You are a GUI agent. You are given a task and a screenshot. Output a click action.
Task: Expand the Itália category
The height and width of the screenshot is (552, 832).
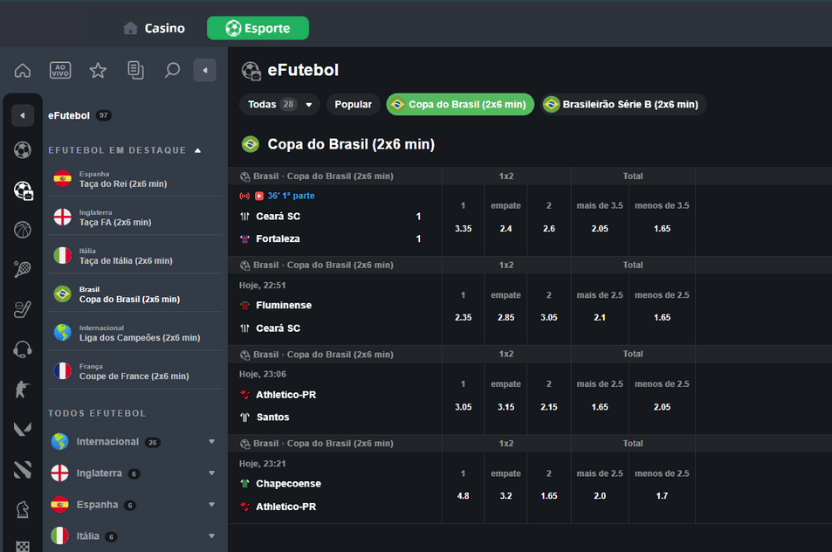pos(212,536)
